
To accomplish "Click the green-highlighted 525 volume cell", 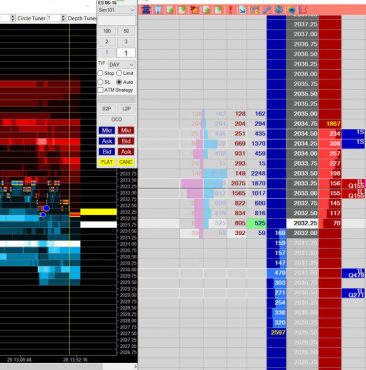I will tap(257, 223).
